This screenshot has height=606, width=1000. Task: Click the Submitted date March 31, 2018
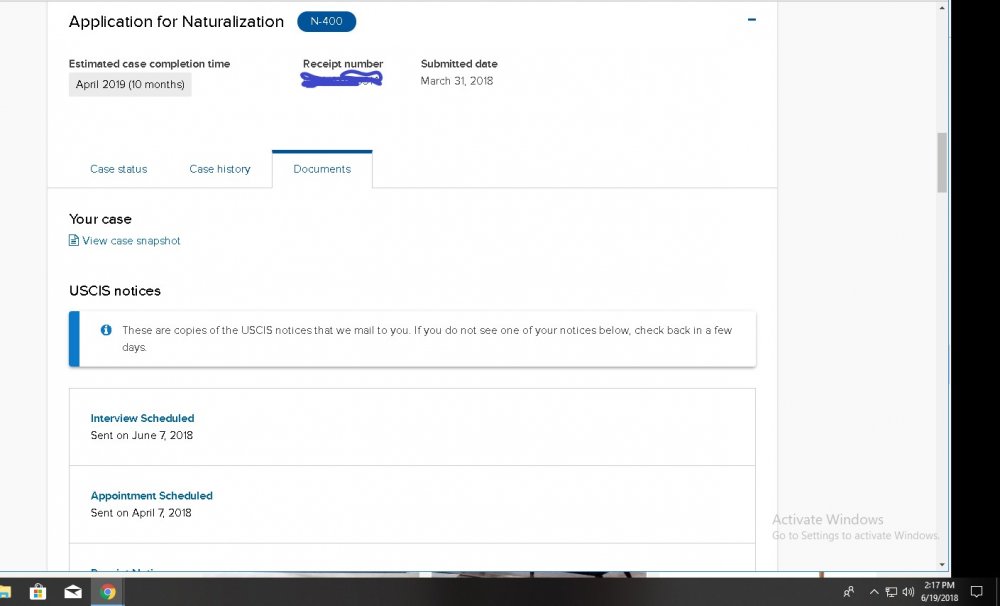pos(457,81)
